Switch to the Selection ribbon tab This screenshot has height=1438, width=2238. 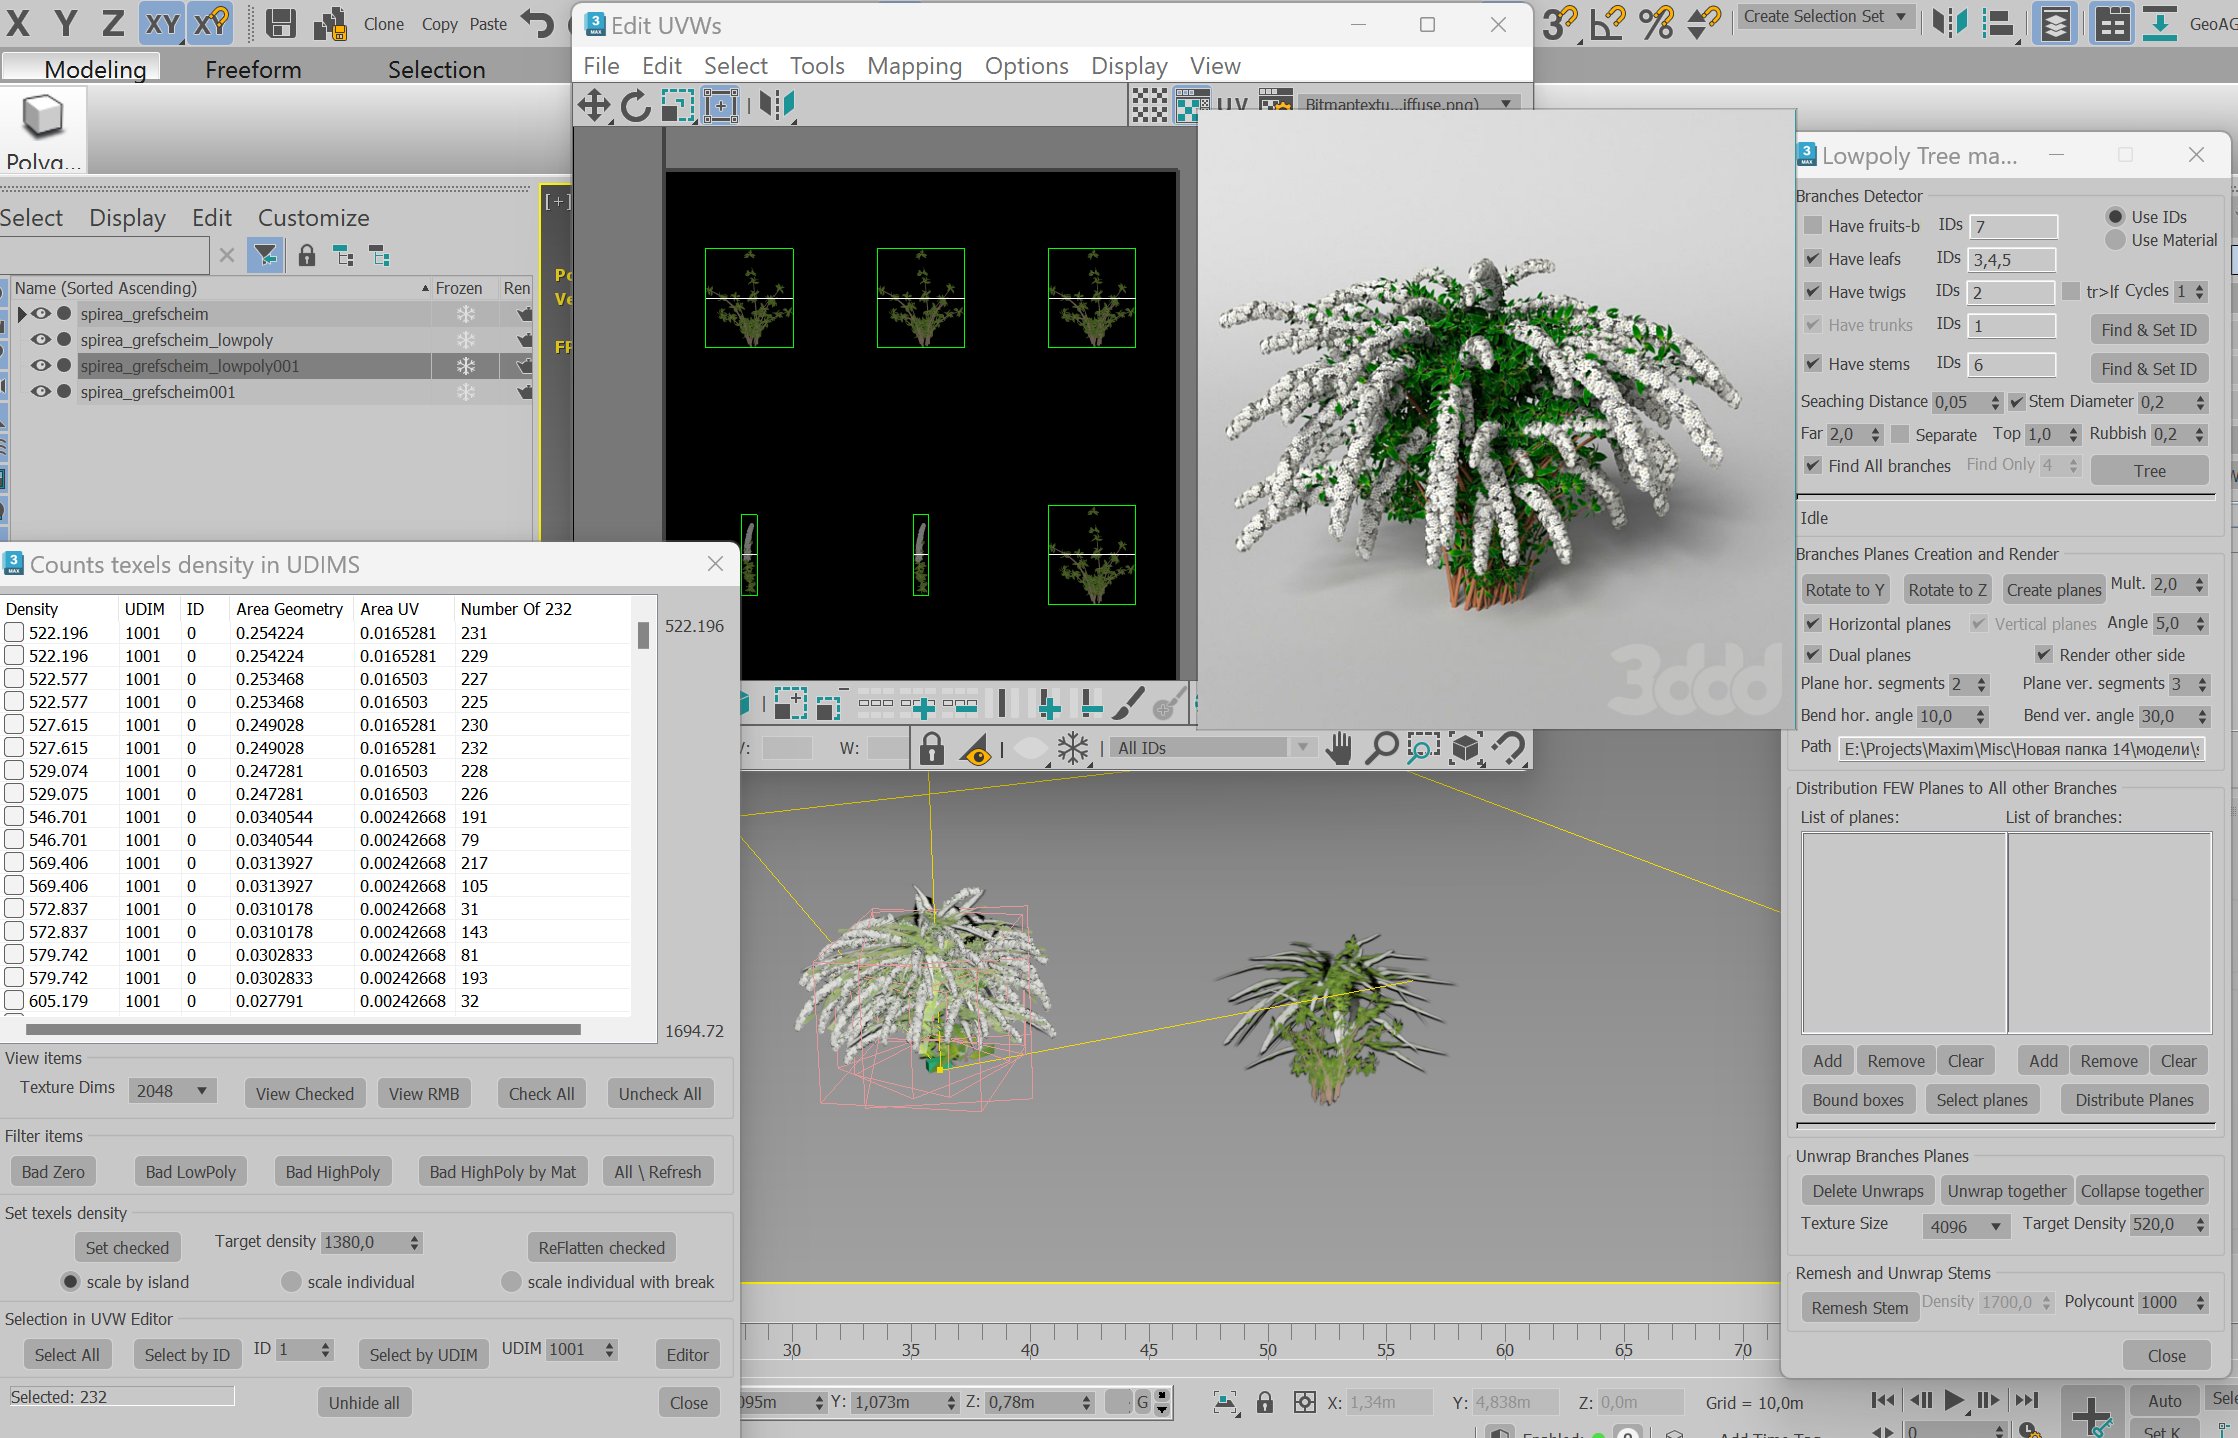pyautogui.click(x=436, y=69)
